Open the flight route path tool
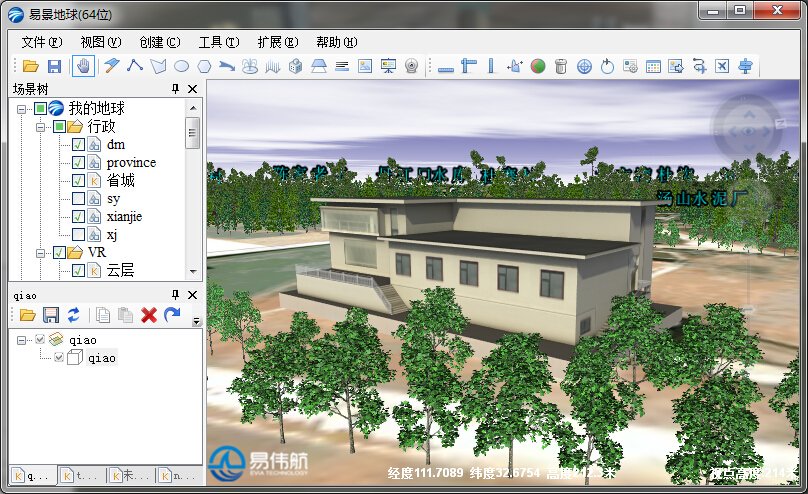This screenshot has height=494, width=808. point(699,66)
